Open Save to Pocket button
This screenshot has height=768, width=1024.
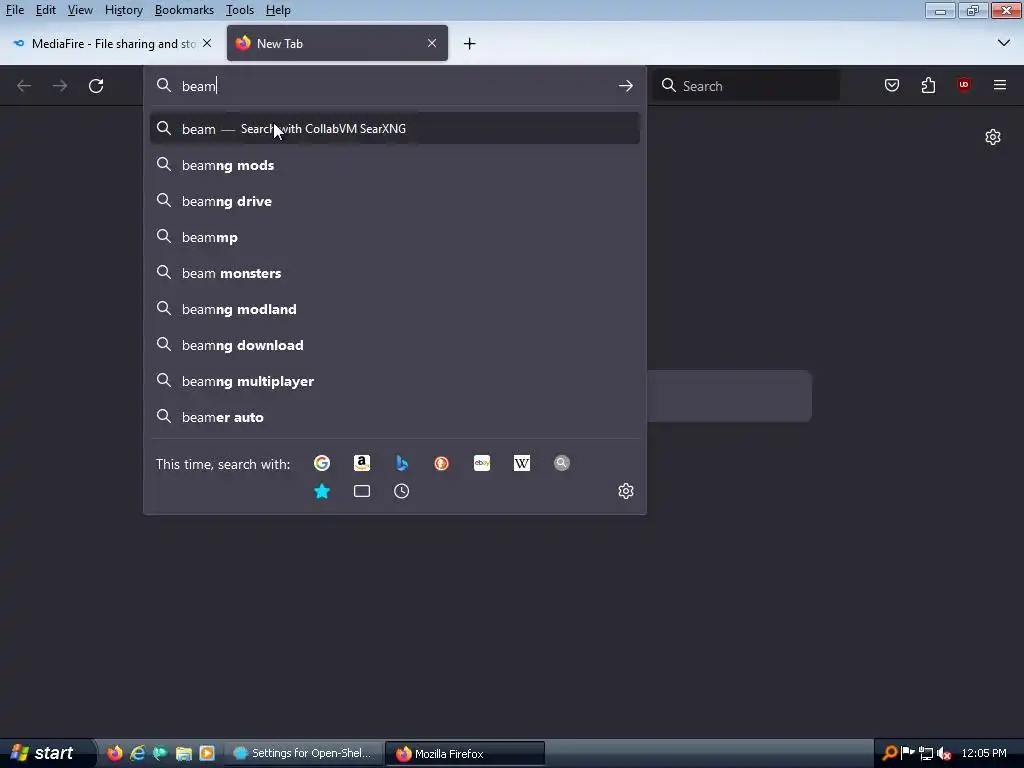[x=891, y=86]
